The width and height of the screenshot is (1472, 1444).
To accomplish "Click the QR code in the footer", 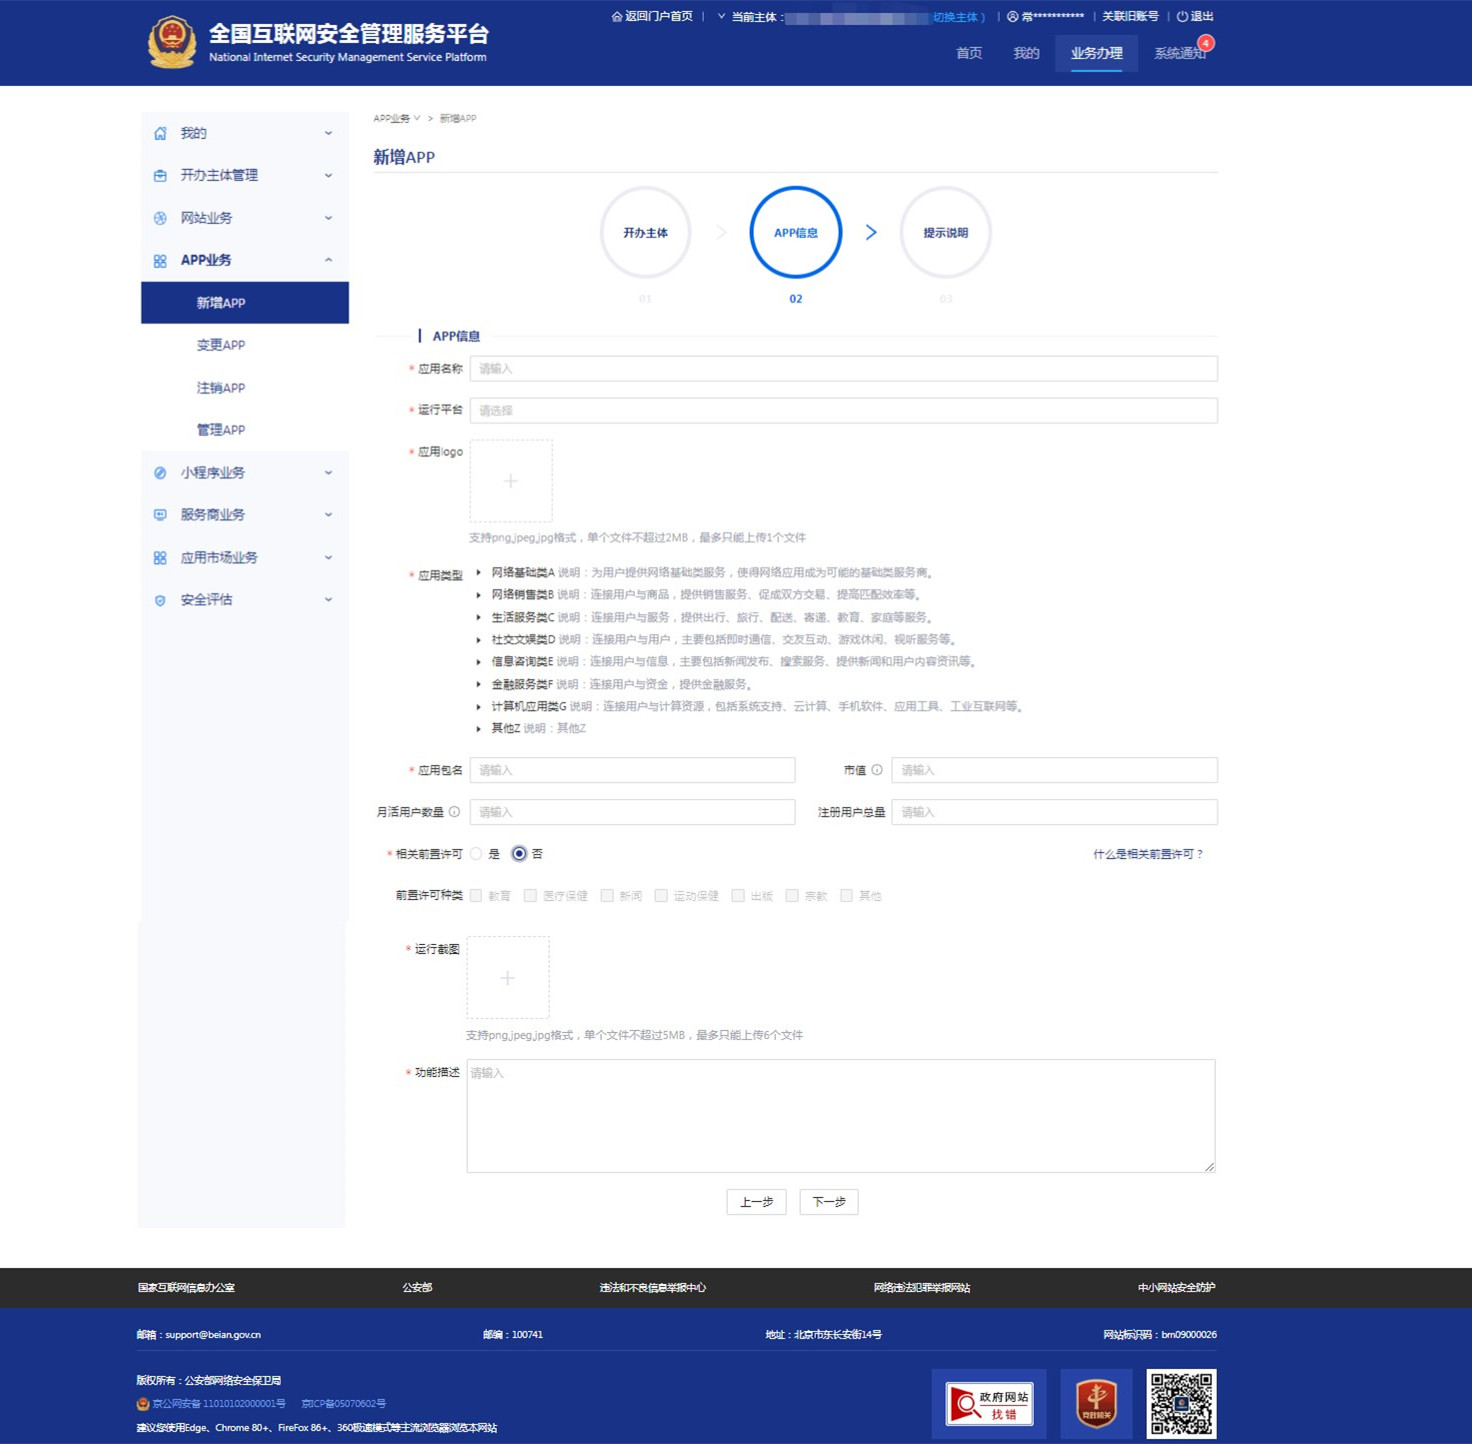I will pos(1181,1403).
